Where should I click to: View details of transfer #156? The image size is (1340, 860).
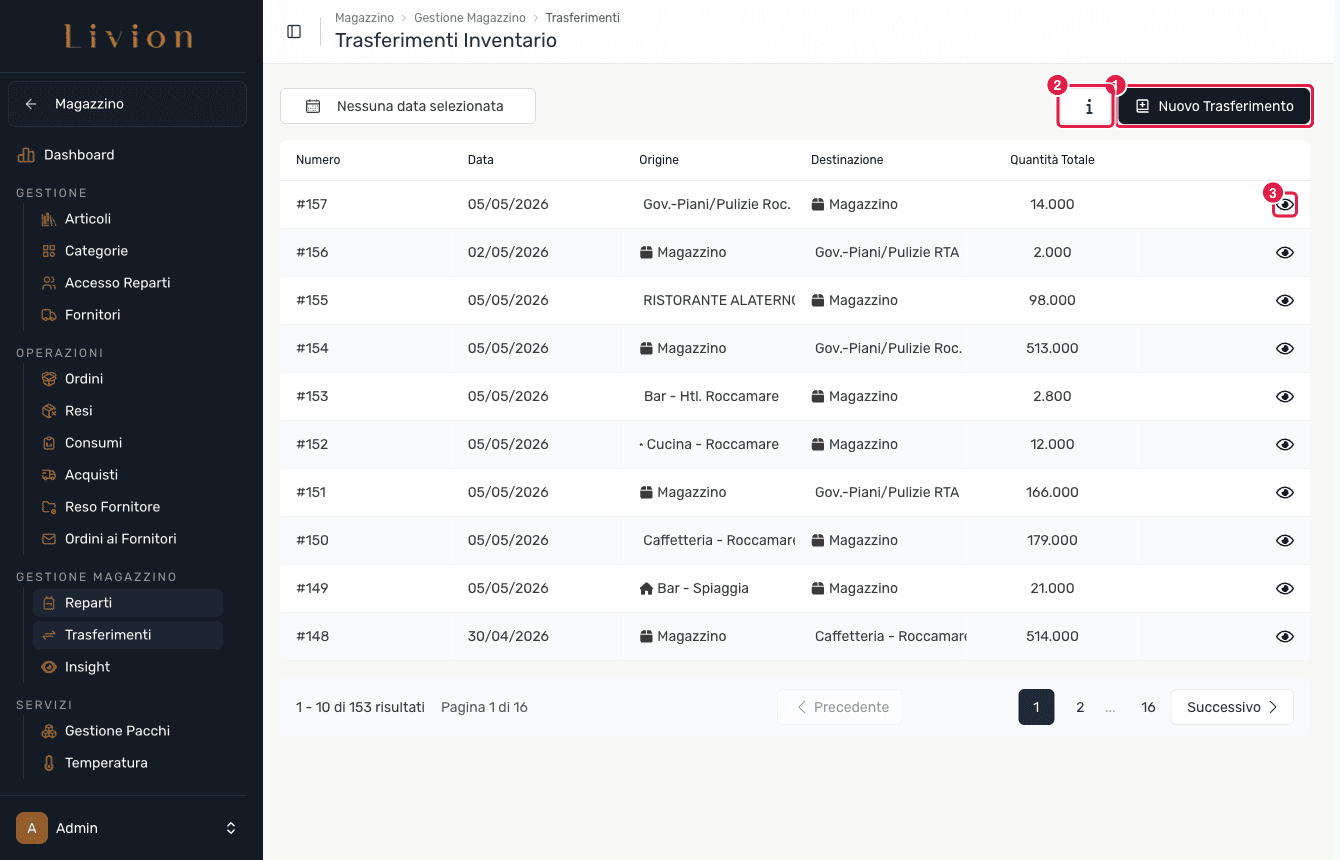(1285, 252)
